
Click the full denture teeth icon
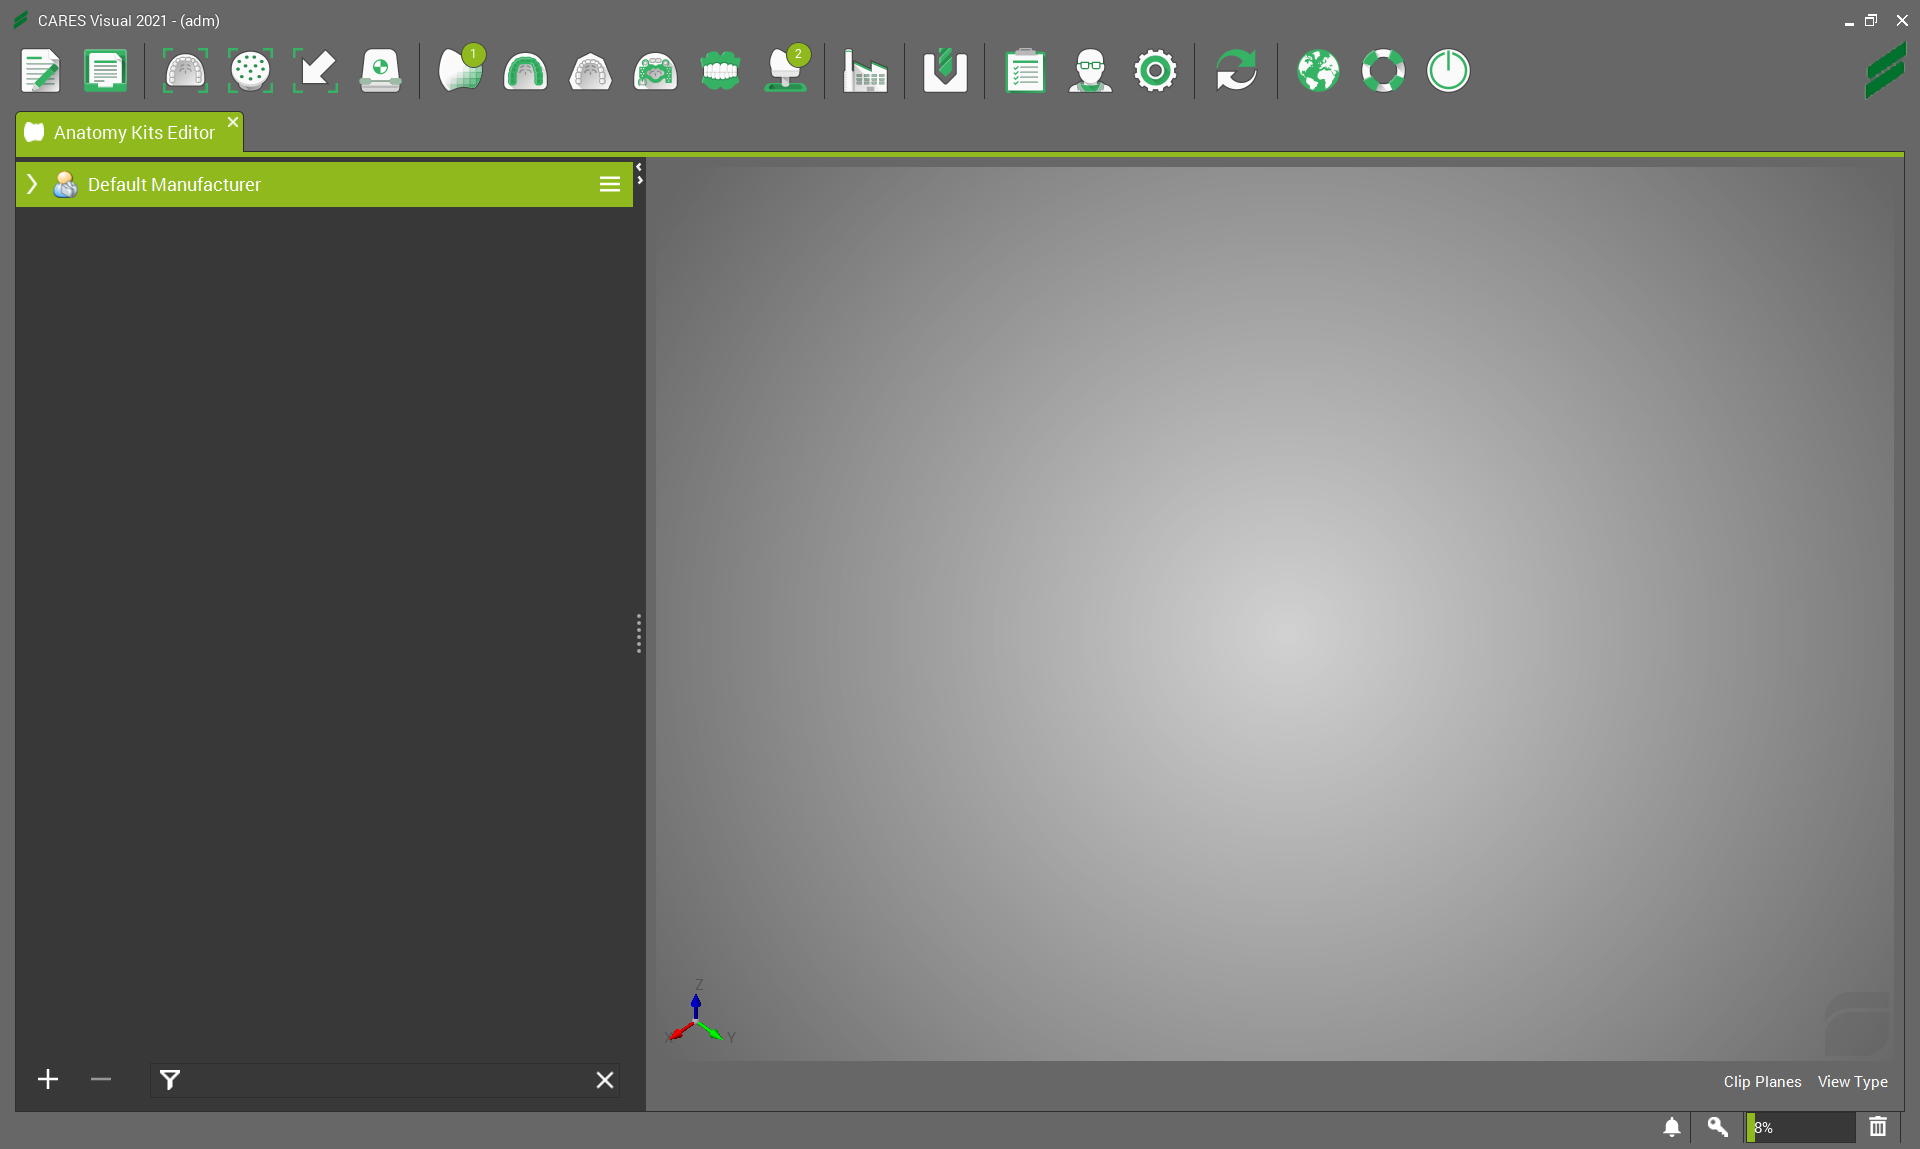tap(720, 71)
